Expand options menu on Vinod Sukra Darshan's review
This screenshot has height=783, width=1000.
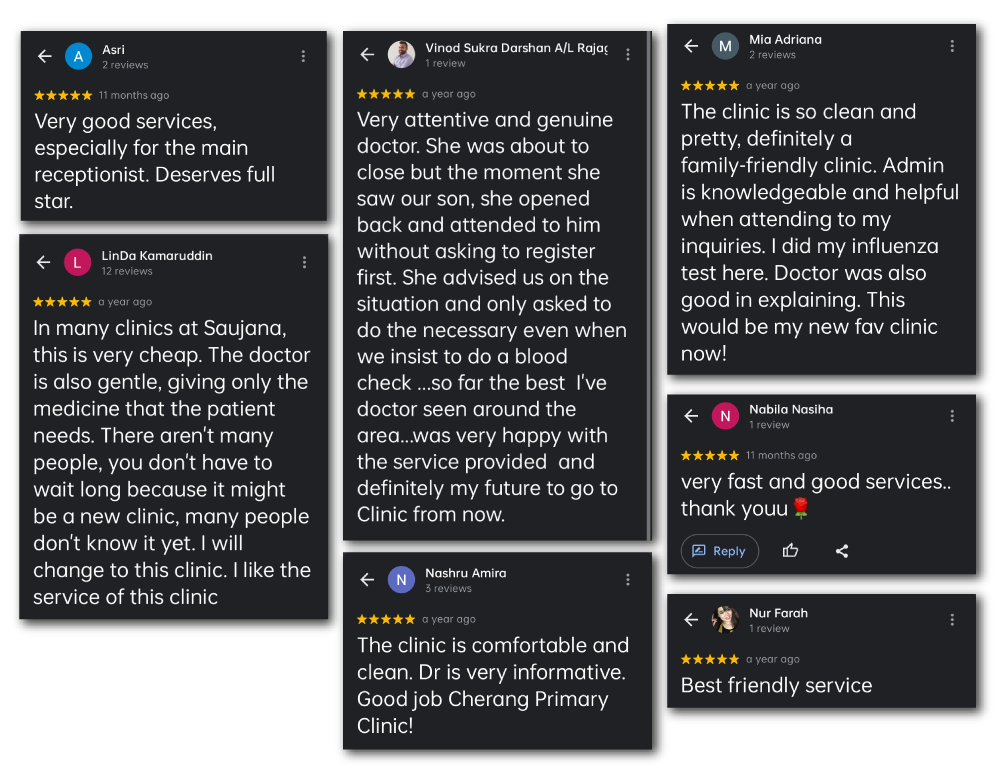point(628,54)
